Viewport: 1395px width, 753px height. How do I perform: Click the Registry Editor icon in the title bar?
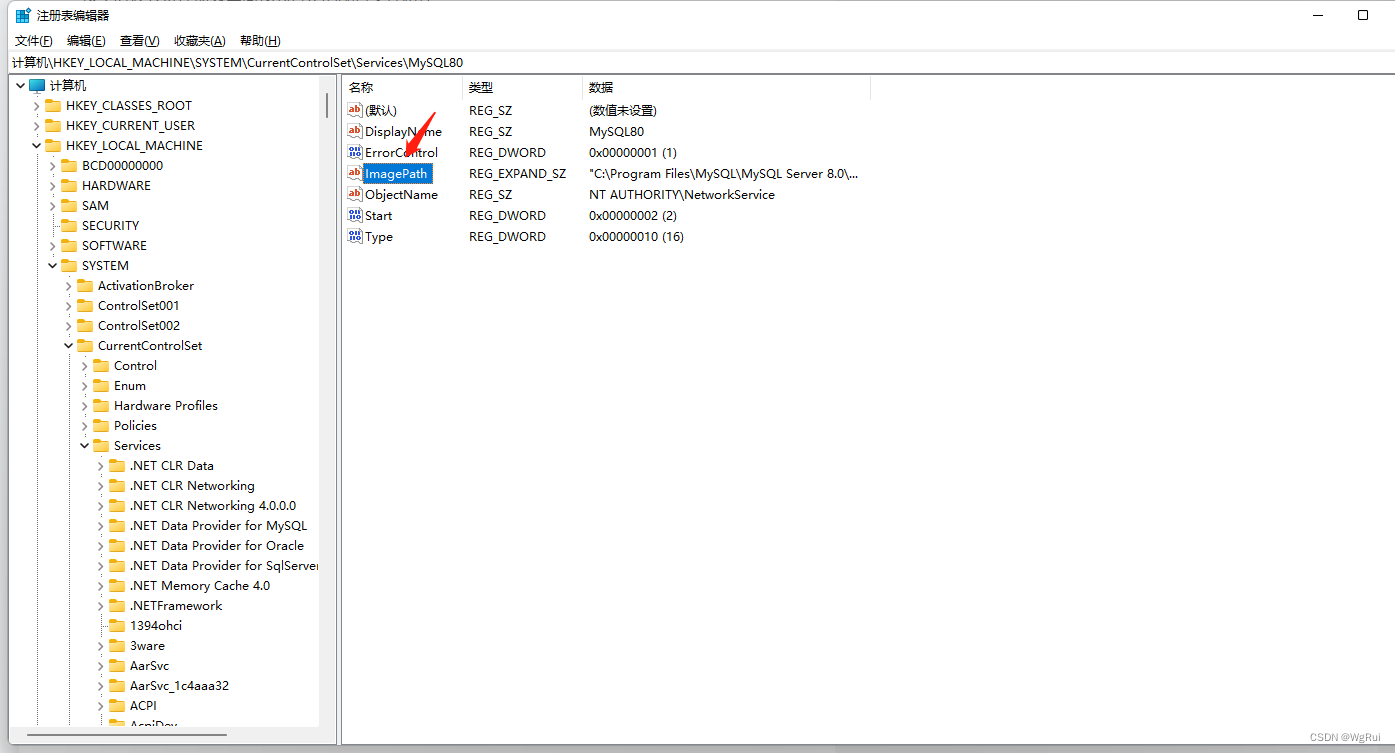click(x=21, y=14)
